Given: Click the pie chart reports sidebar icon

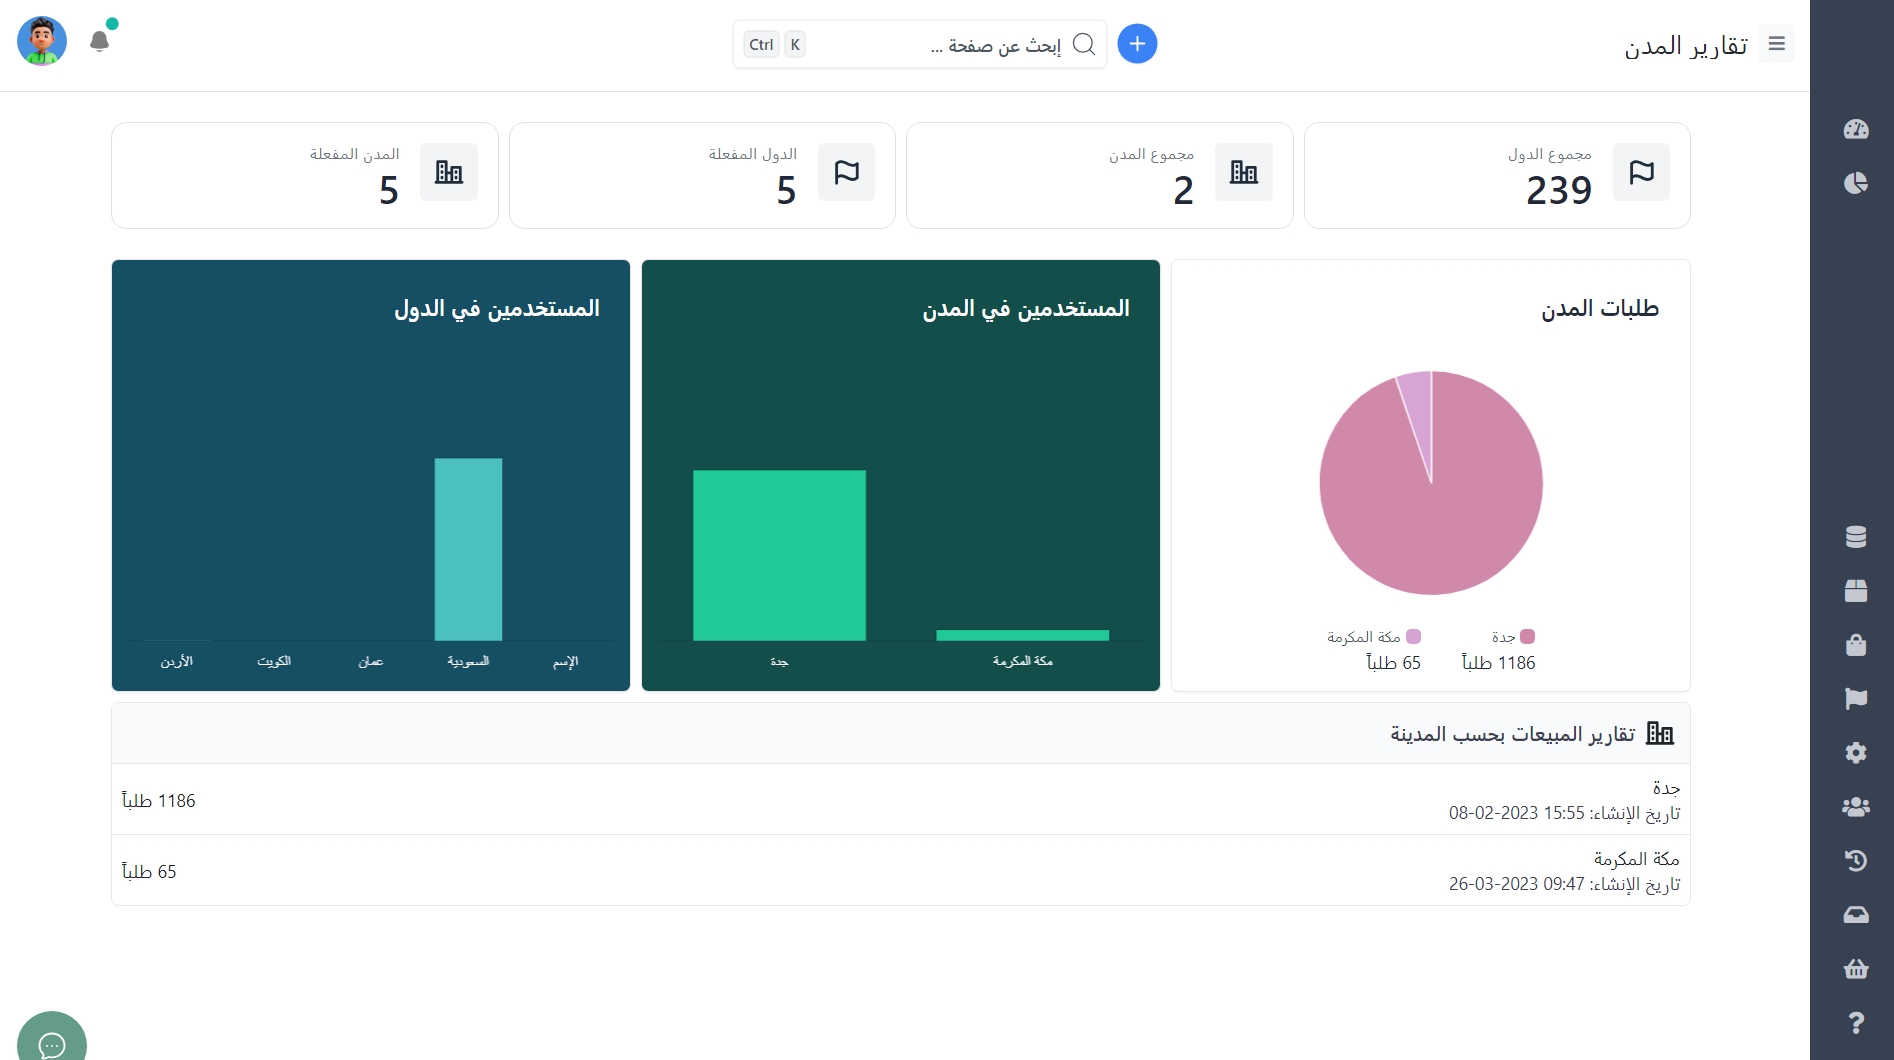Looking at the screenshot, I should pos(1855,183).
